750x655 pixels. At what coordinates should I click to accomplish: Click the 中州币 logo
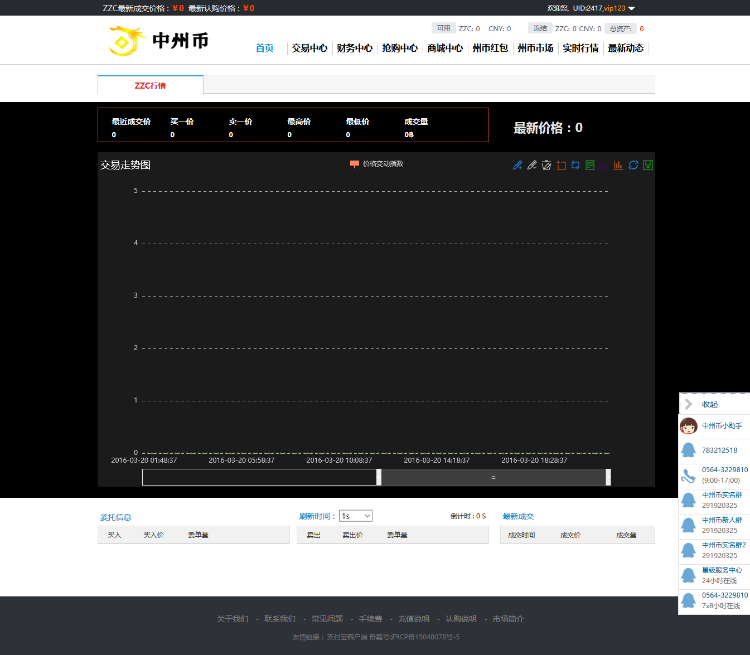(x=159, y=41)
